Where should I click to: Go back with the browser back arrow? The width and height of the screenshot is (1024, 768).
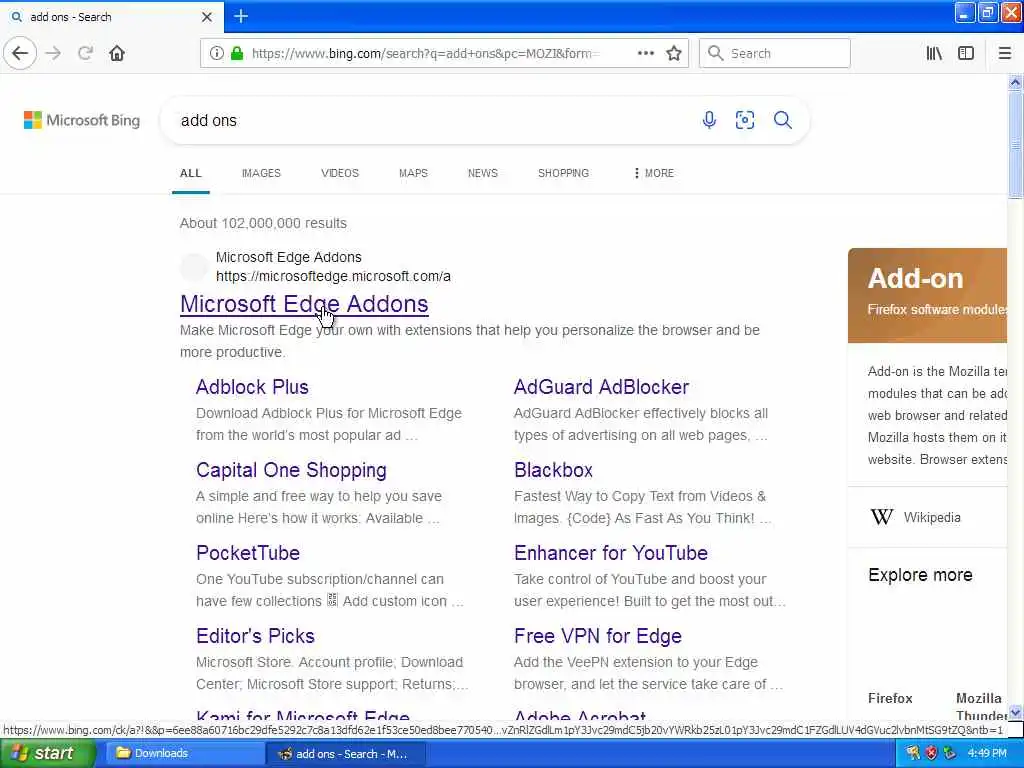20,54
